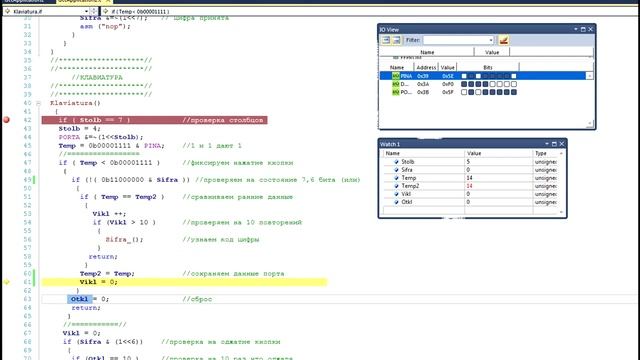Click the green I/O icon of the PINA register
Image resolution: width=640 pixels, height=360 pixels.
pyautogui.click(x=396, y=76)
